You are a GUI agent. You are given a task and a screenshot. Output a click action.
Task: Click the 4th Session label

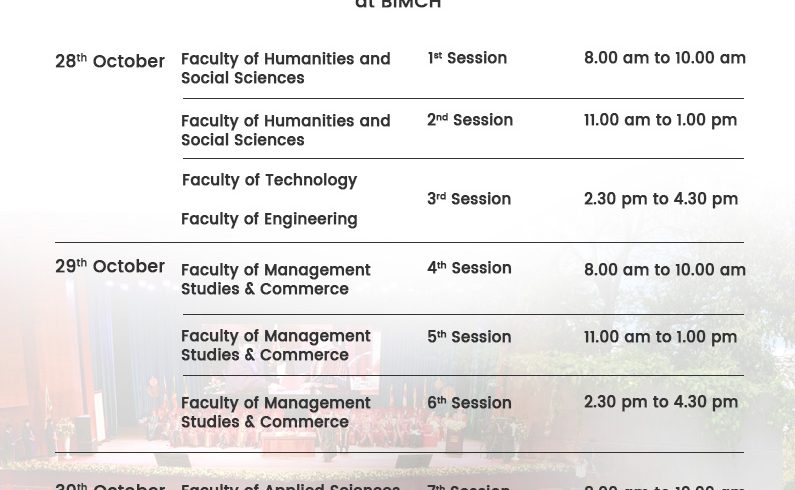[469, 268]
